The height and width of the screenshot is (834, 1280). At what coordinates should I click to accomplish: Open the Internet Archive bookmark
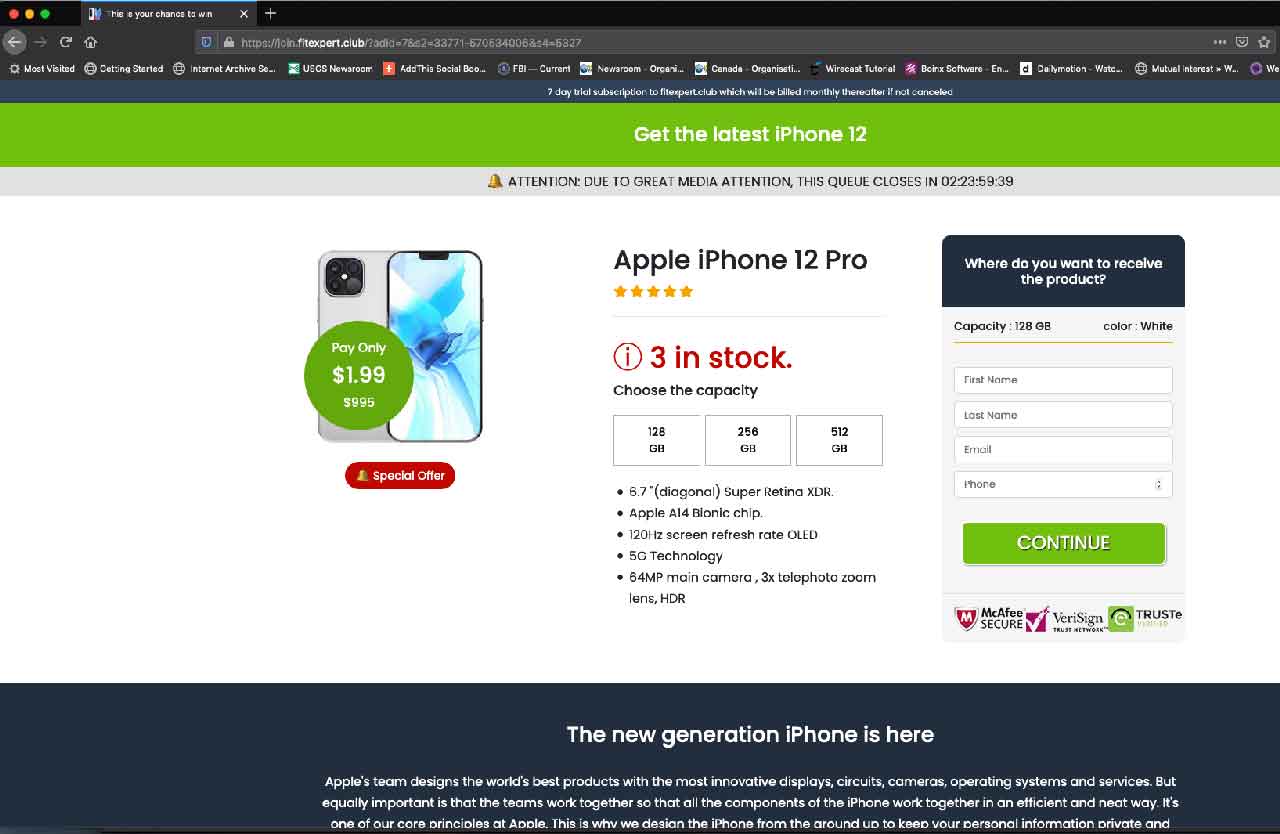coord(224,69)
